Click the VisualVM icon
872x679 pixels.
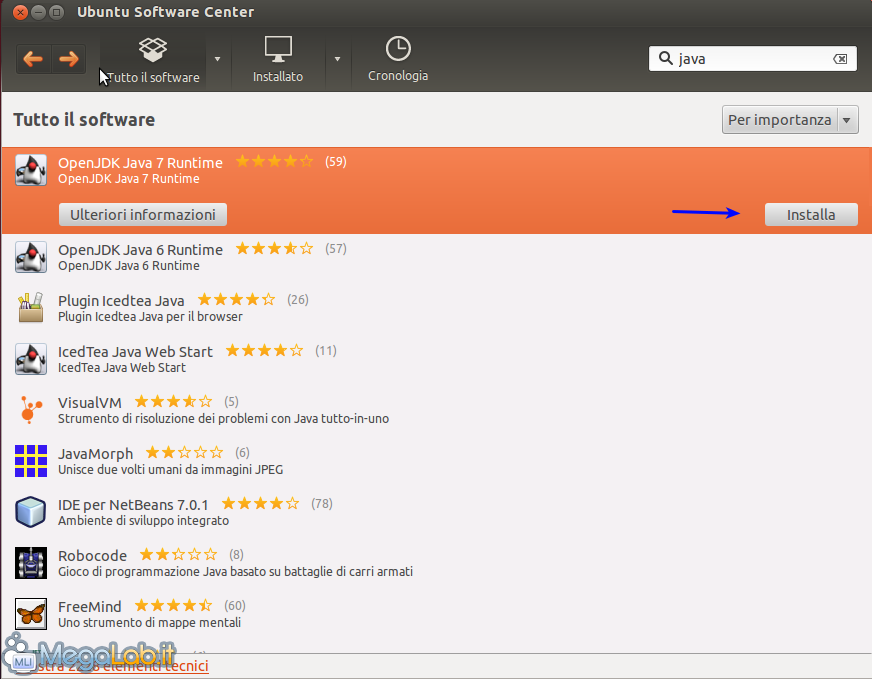[x=31, y=410]
